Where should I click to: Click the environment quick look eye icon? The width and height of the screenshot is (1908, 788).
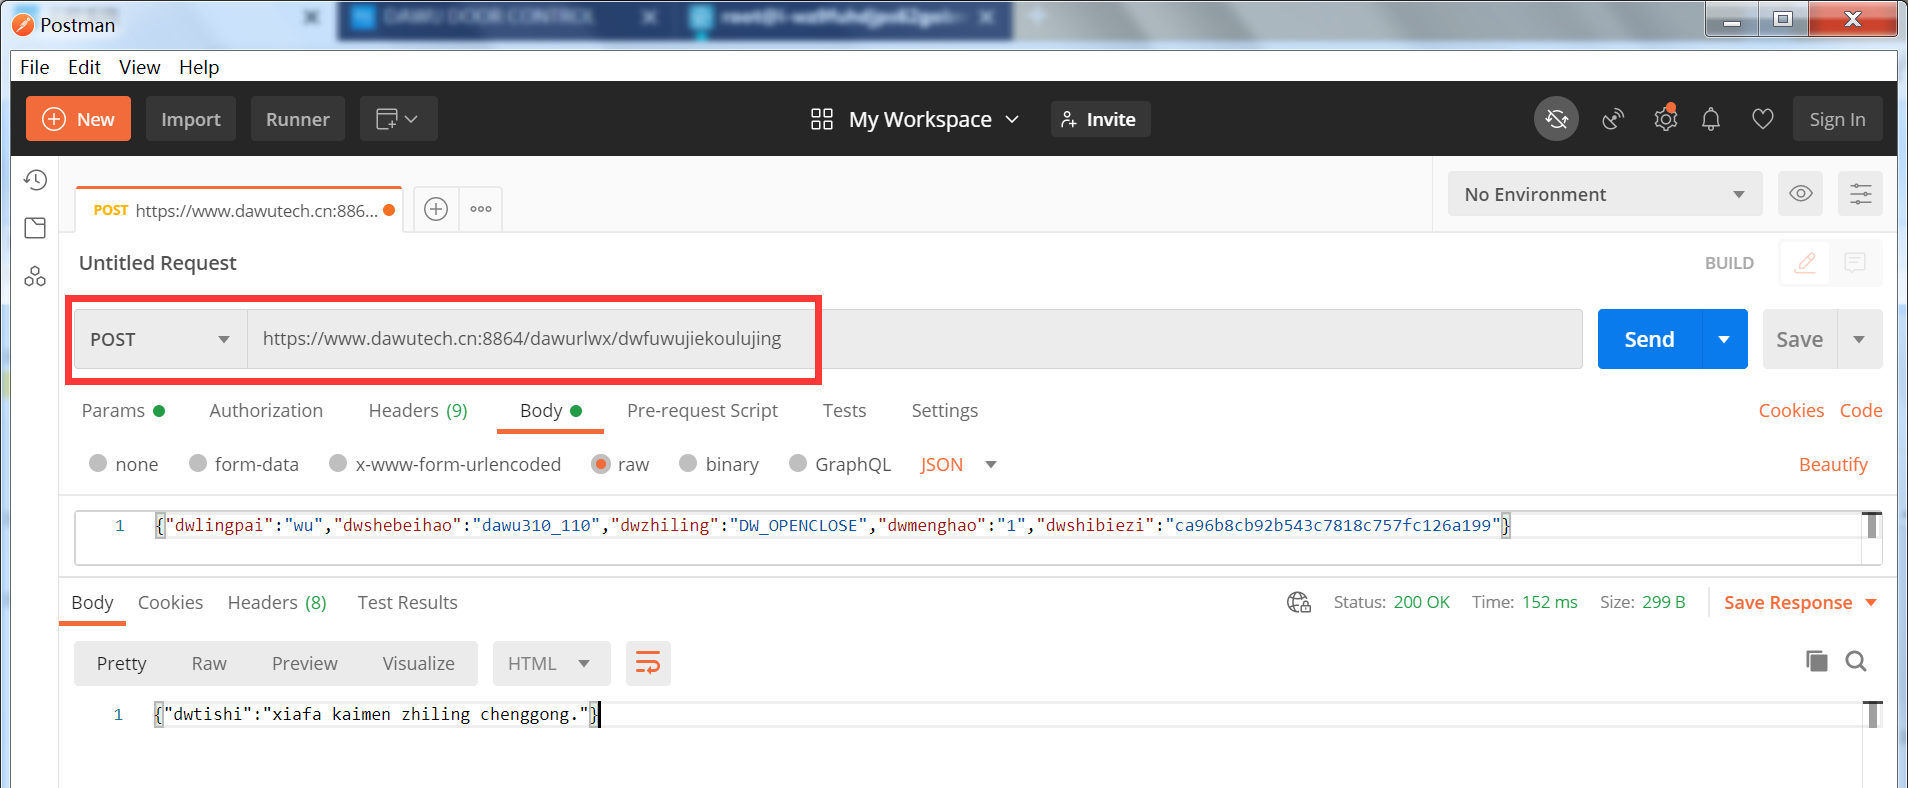(1800, 194)
